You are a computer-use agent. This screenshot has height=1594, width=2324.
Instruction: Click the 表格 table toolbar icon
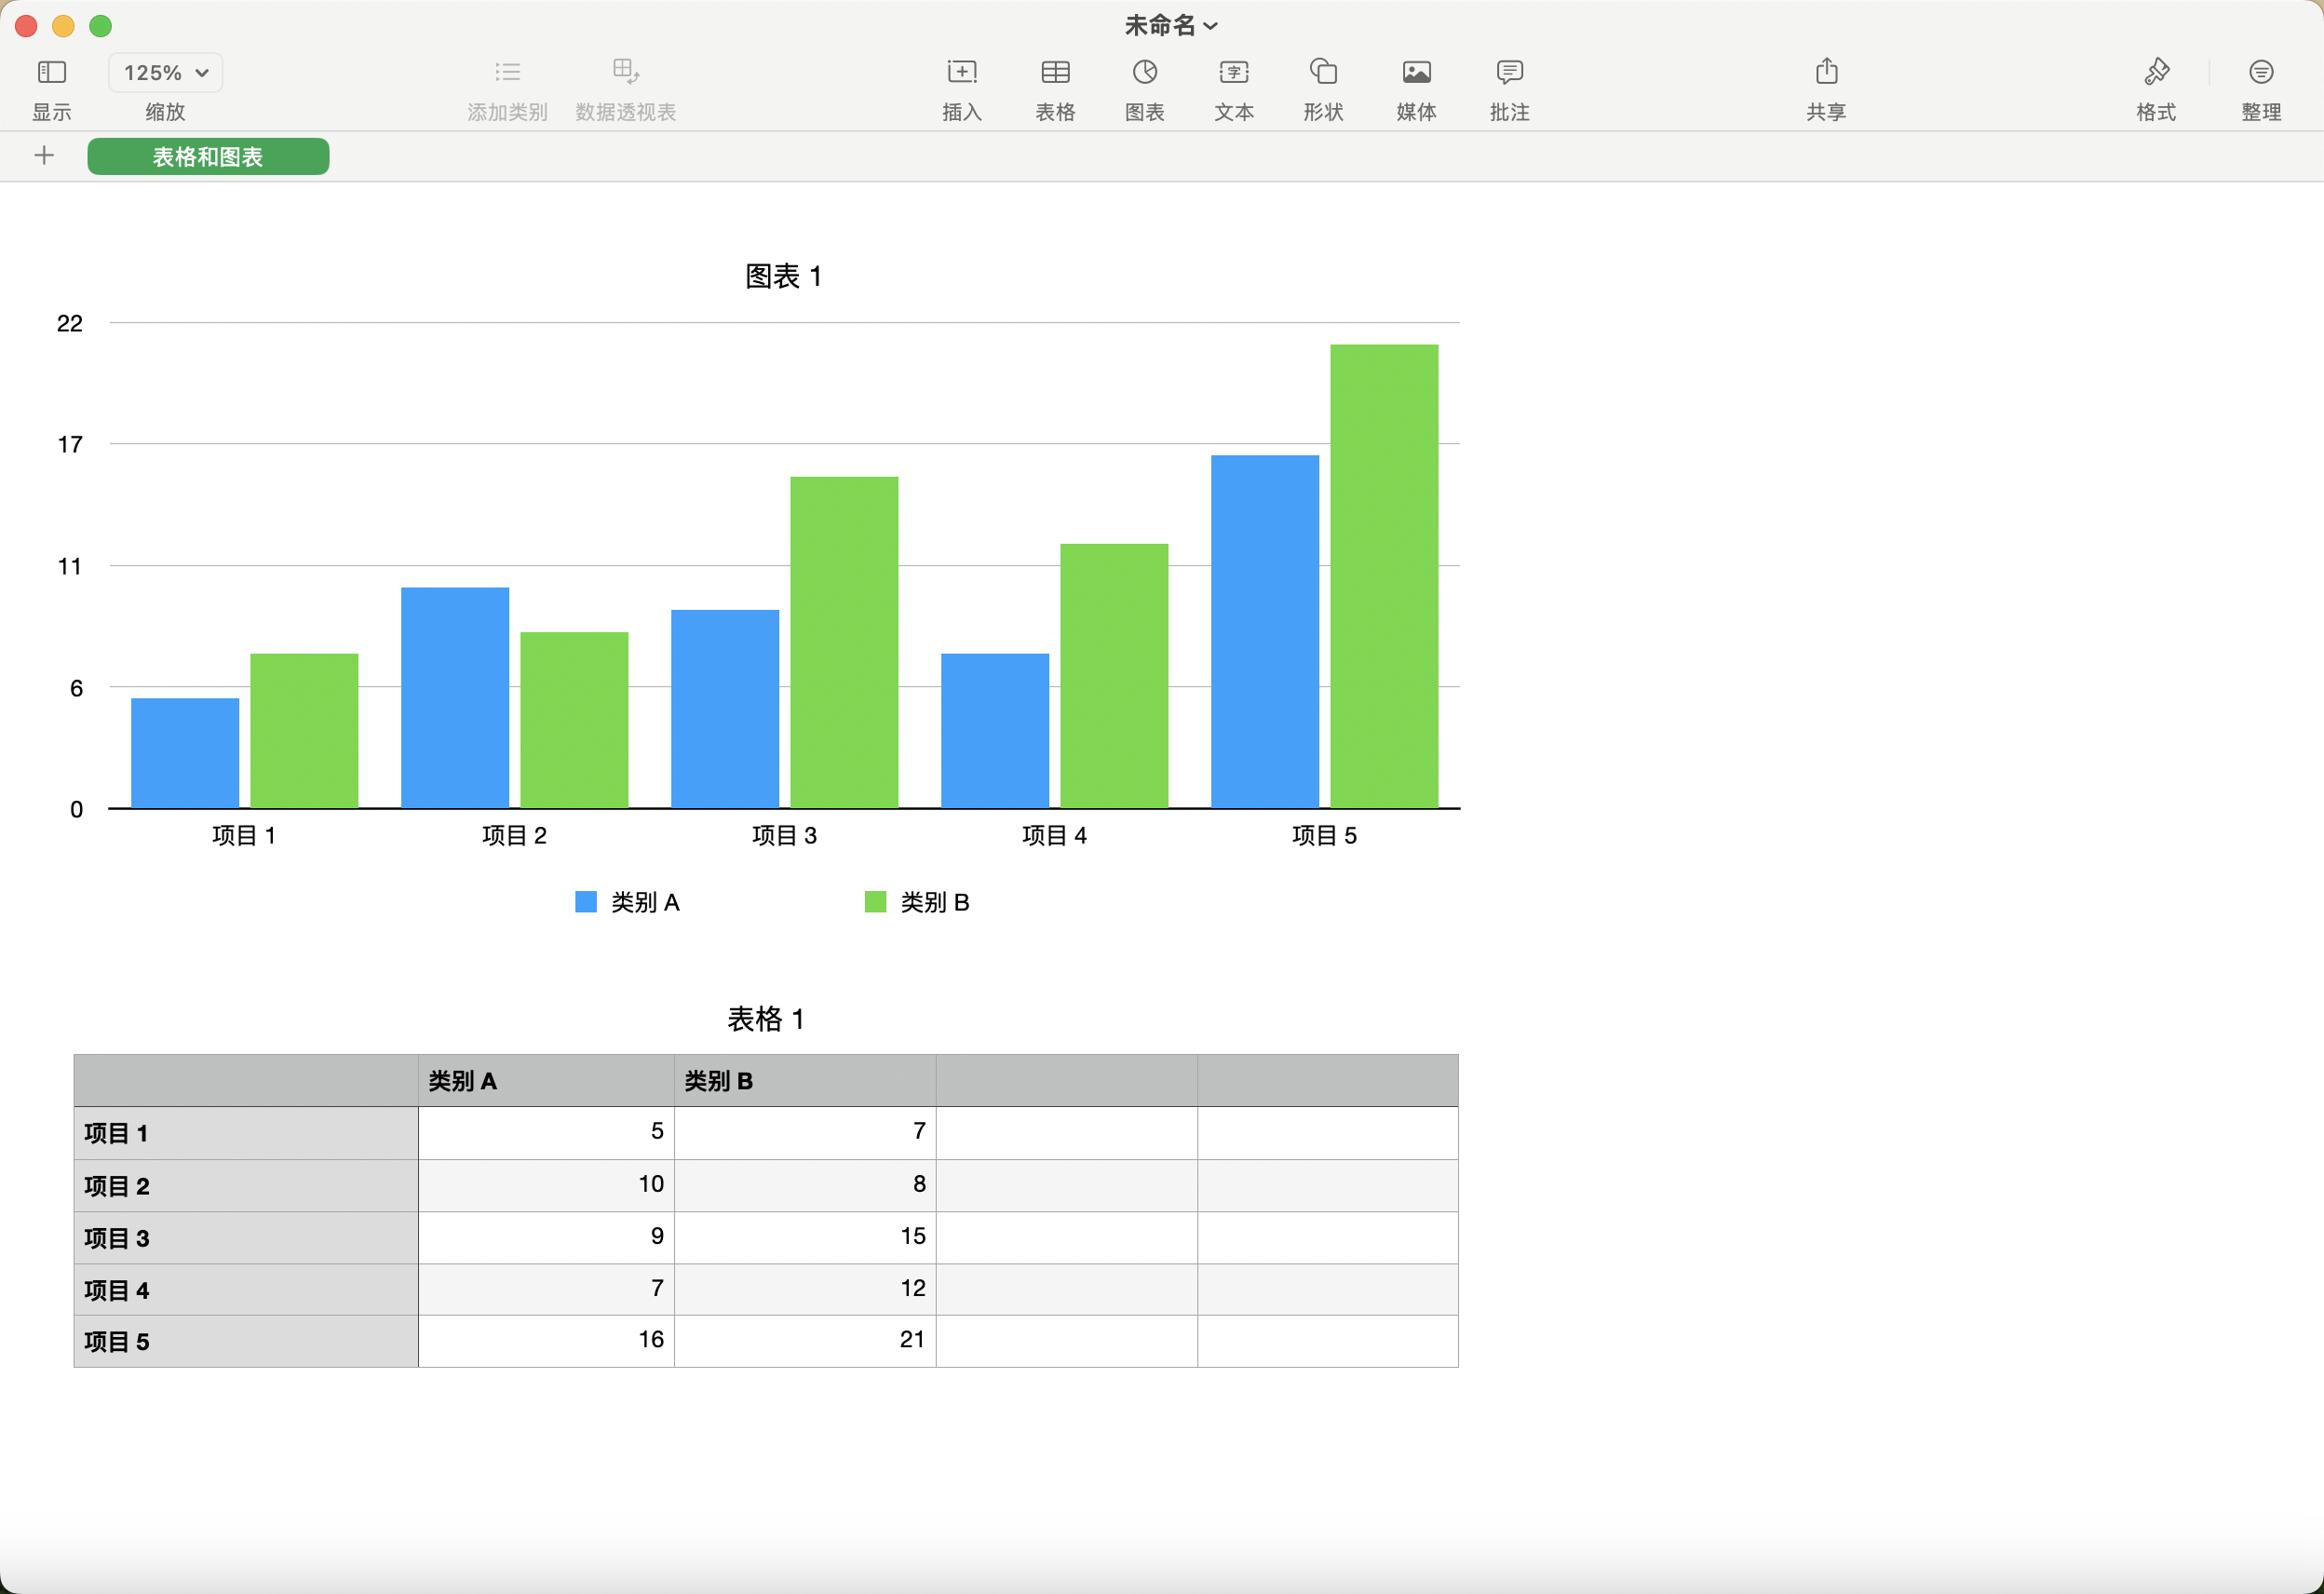(x=1055, y=72)
